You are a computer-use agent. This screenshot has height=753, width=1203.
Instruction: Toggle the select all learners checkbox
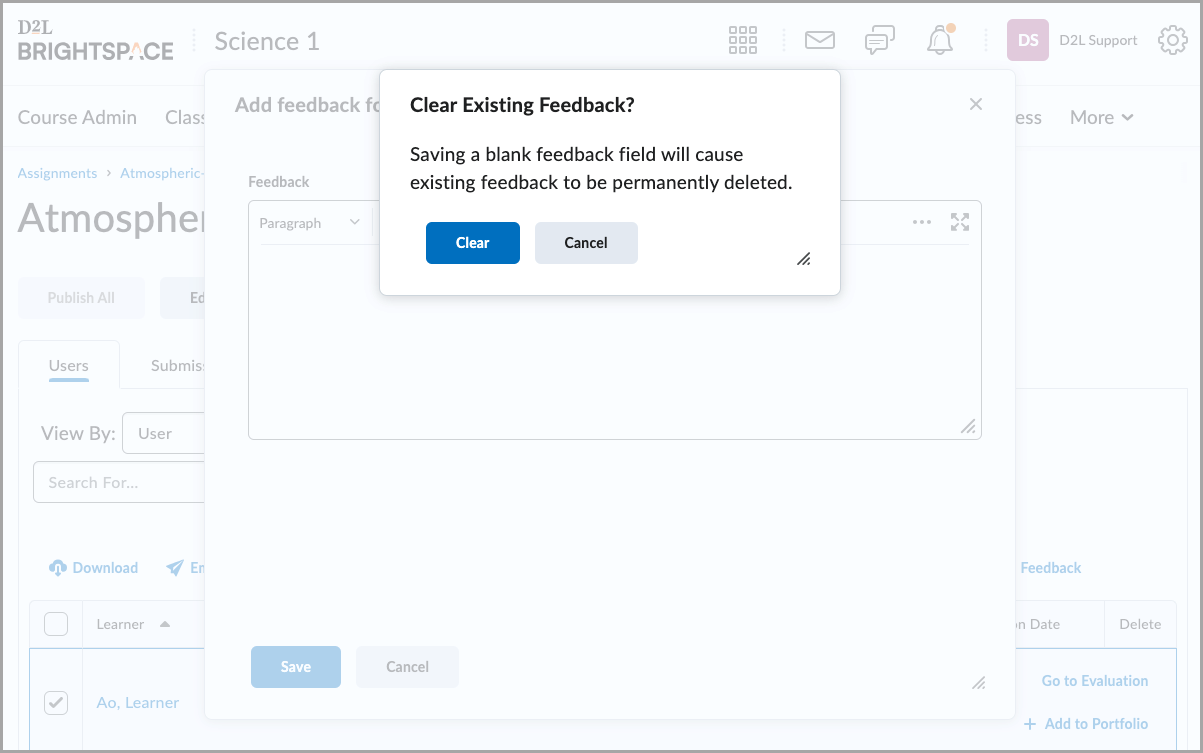click(x=56, y=624)
